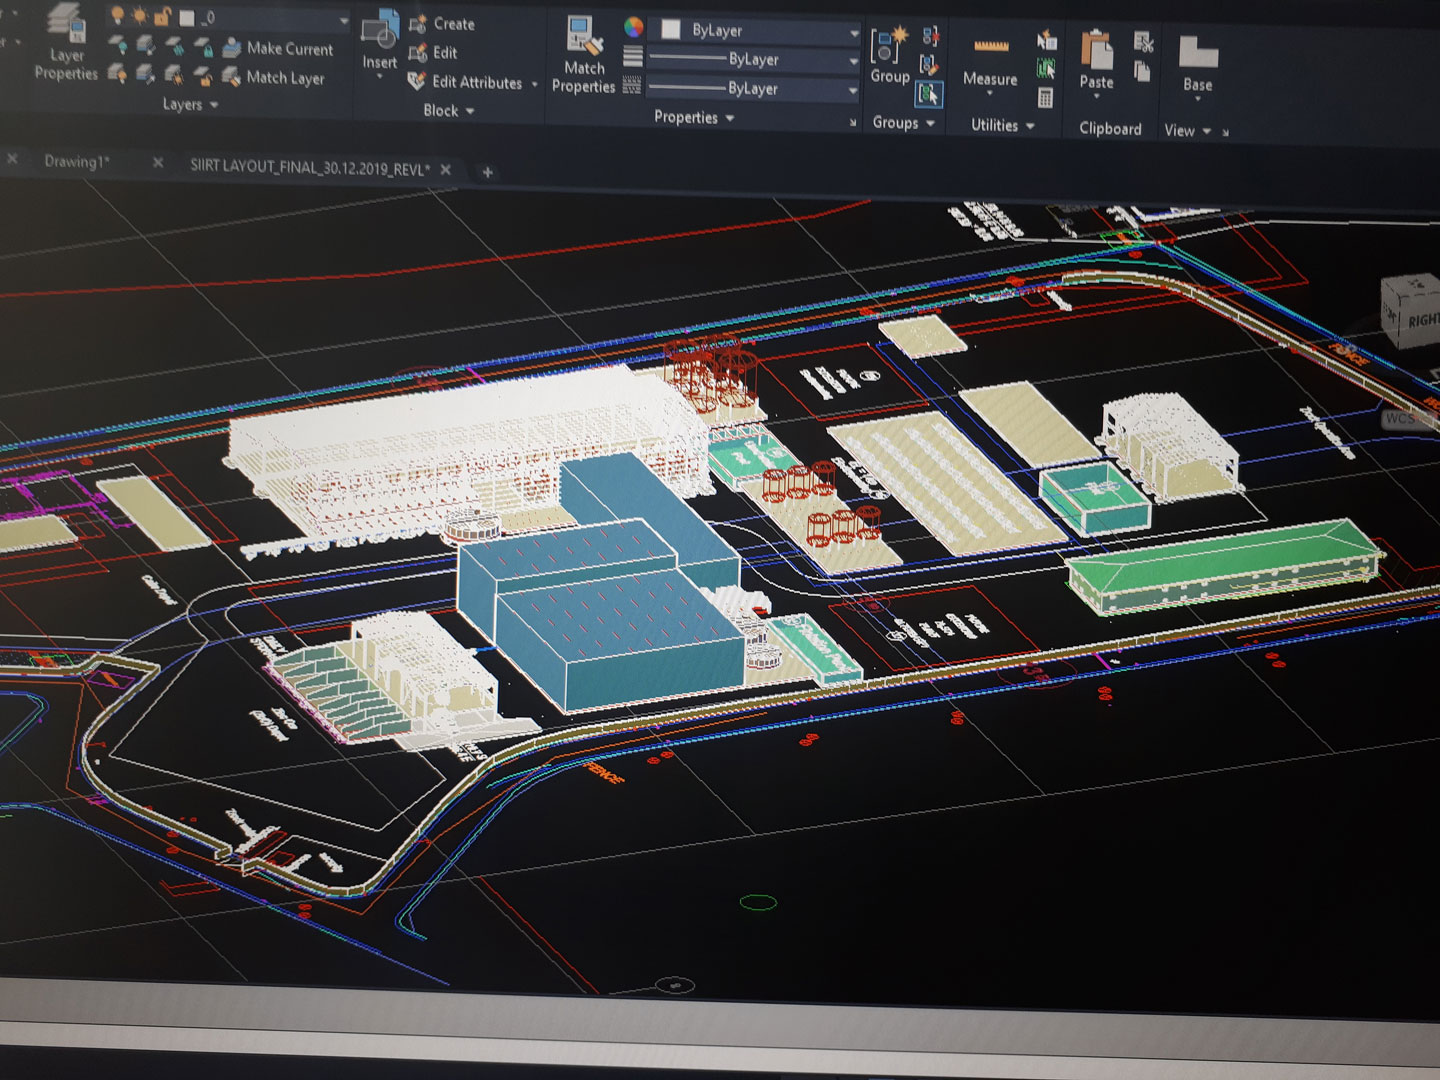The image size is (1440, 1080).
Task: Click the Paste clipboard icon
Action: [1096, 50]
